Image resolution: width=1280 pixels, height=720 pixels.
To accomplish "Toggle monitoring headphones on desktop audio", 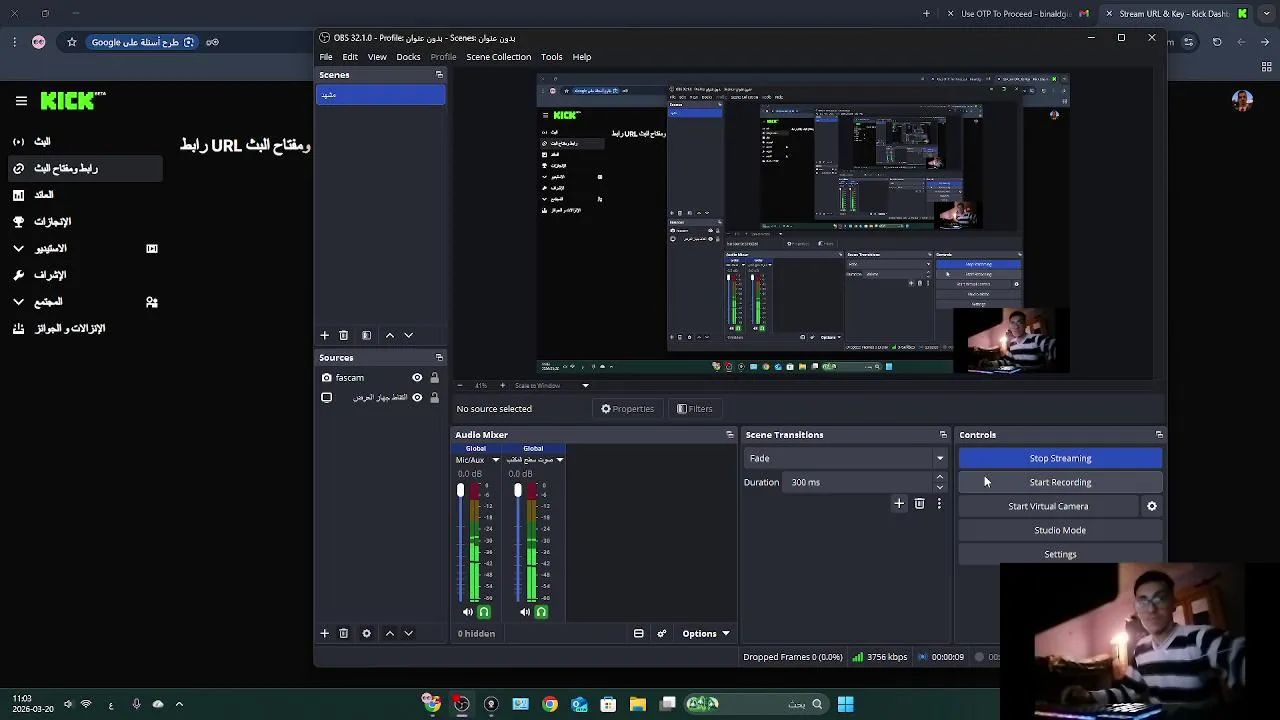I will pos(542,612).
